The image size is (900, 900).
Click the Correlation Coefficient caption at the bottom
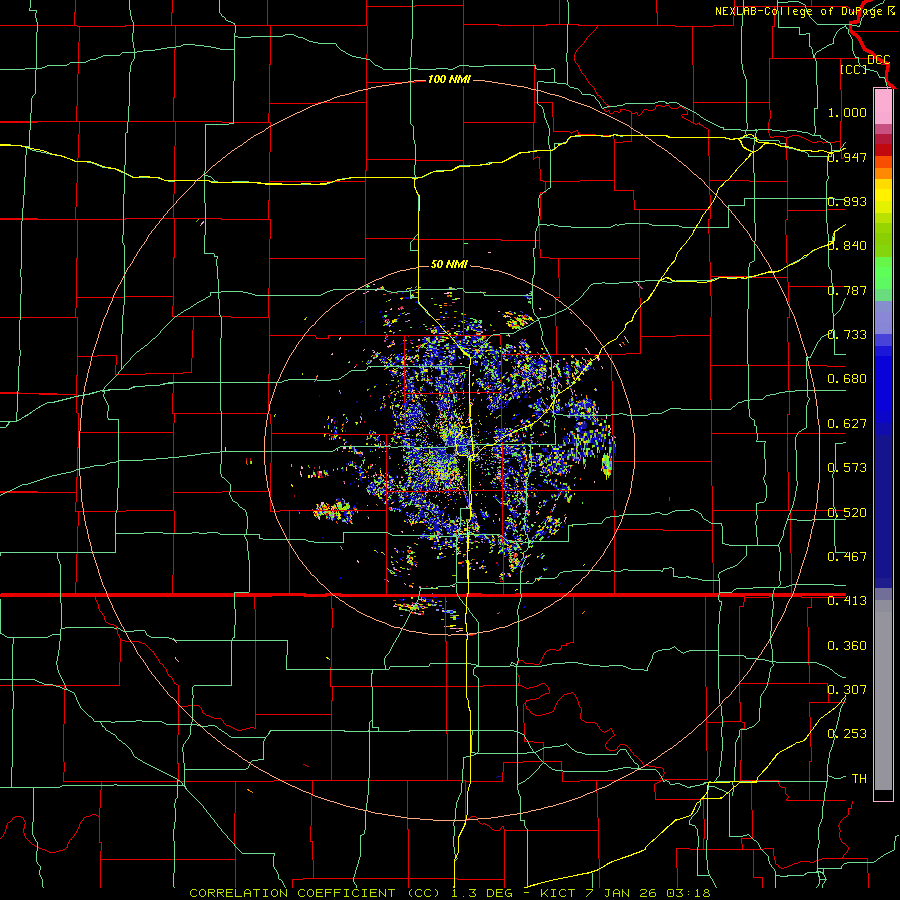[x=449, y=893]
